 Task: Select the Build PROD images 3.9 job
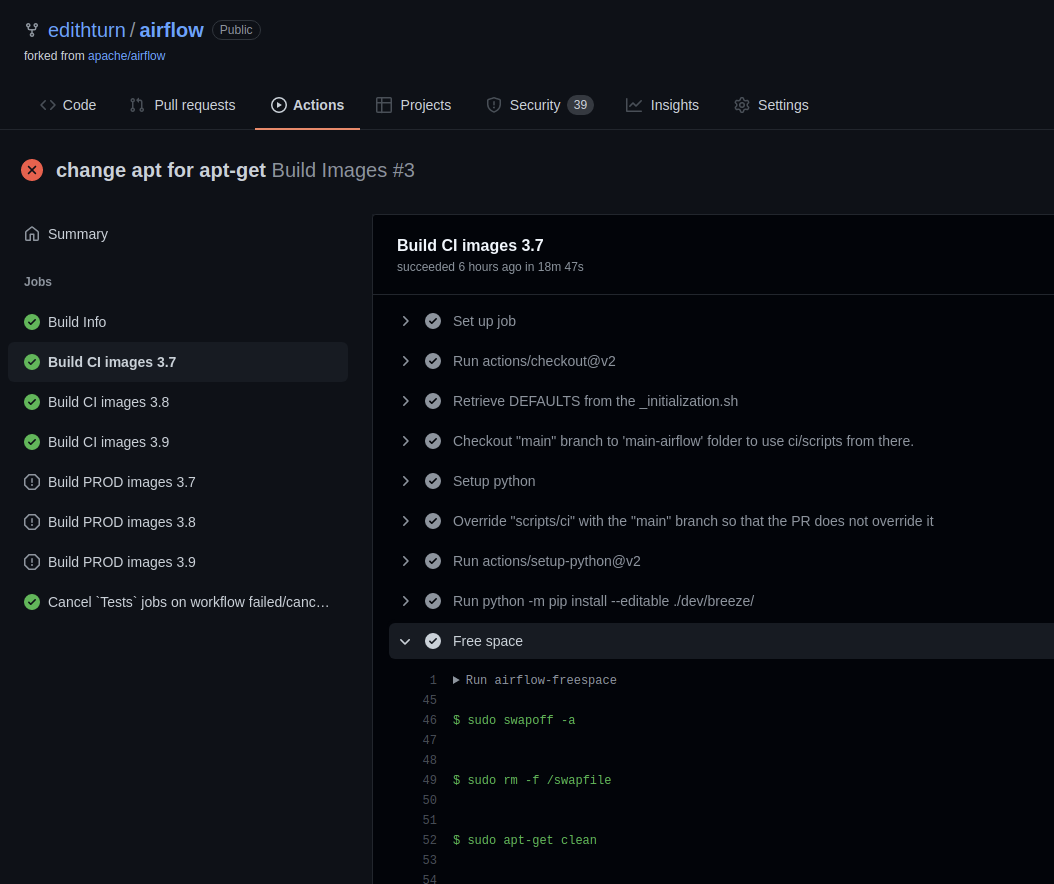pyautogui.click(x=177, y=562)
